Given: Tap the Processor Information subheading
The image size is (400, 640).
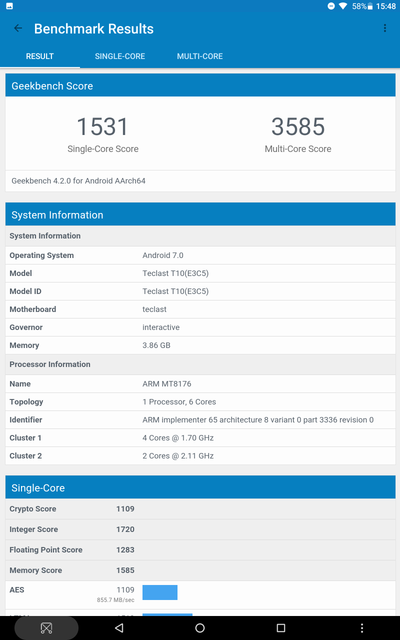Looking at the screenshot, I should point(50,364).
